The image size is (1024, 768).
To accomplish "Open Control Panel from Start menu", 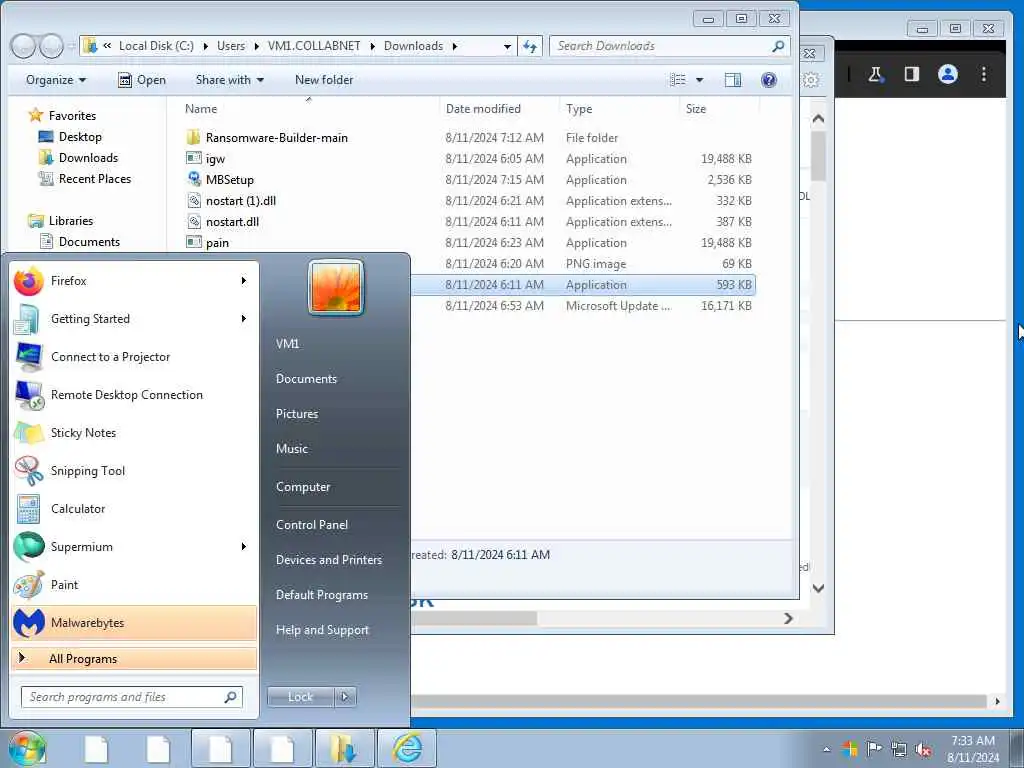I will click(312, 525).
